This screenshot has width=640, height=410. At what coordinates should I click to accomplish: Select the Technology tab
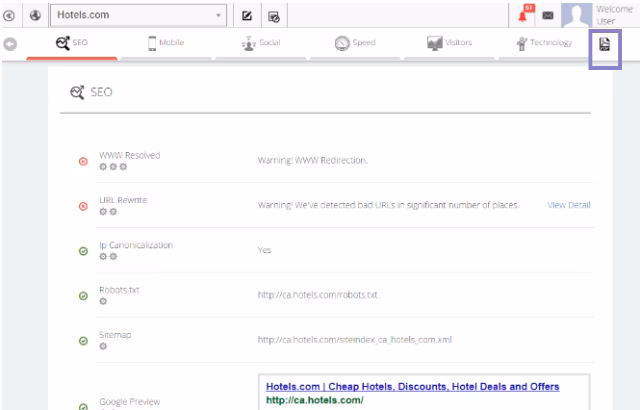coord(543,43)
